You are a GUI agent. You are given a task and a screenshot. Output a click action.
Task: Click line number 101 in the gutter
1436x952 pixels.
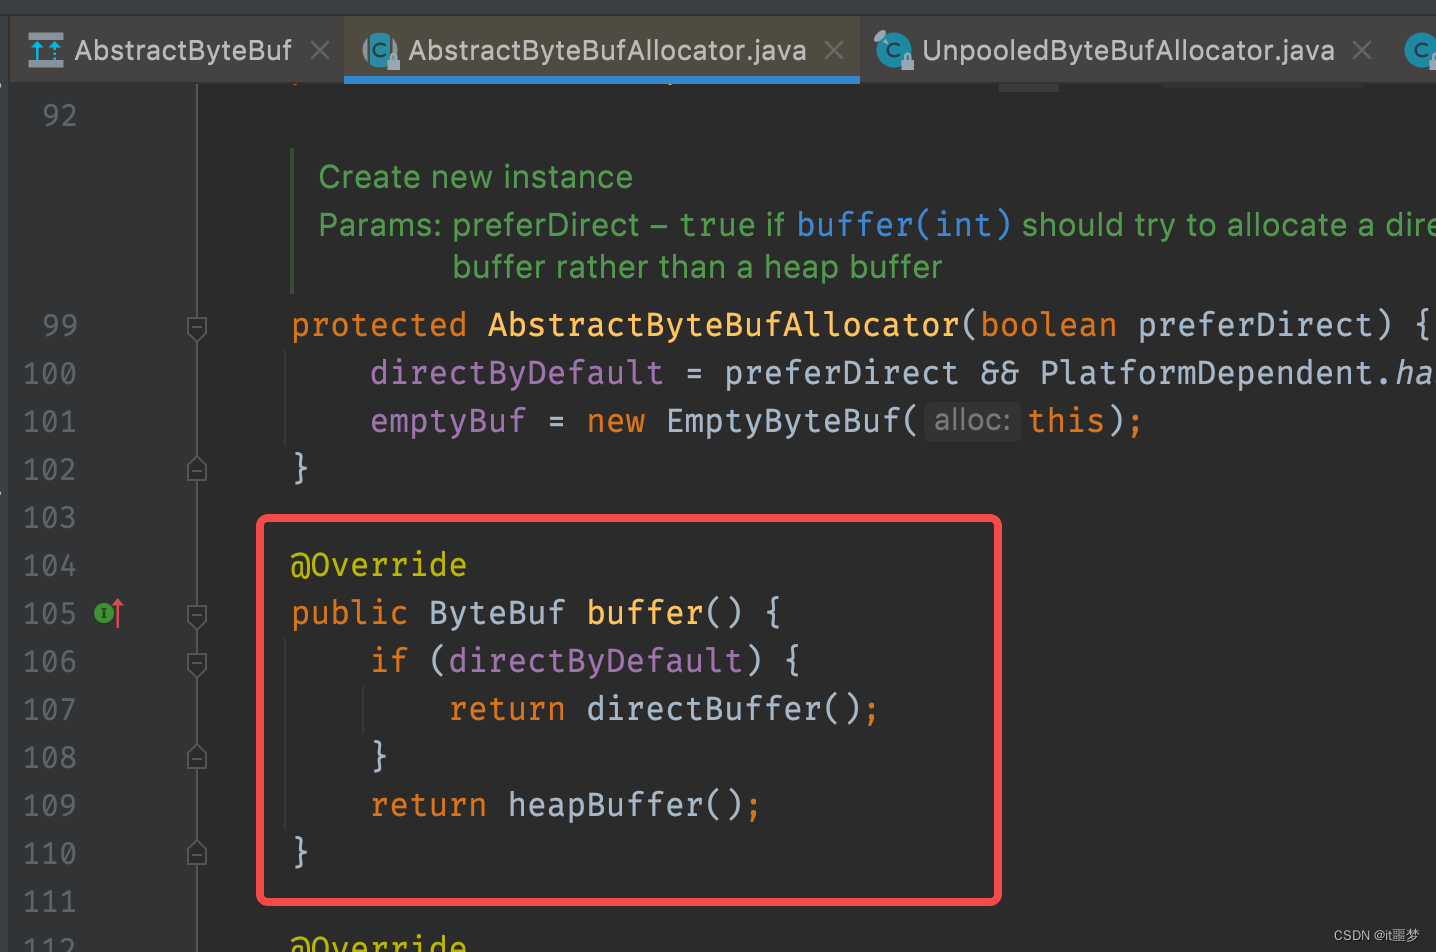[x=50, y=421]
